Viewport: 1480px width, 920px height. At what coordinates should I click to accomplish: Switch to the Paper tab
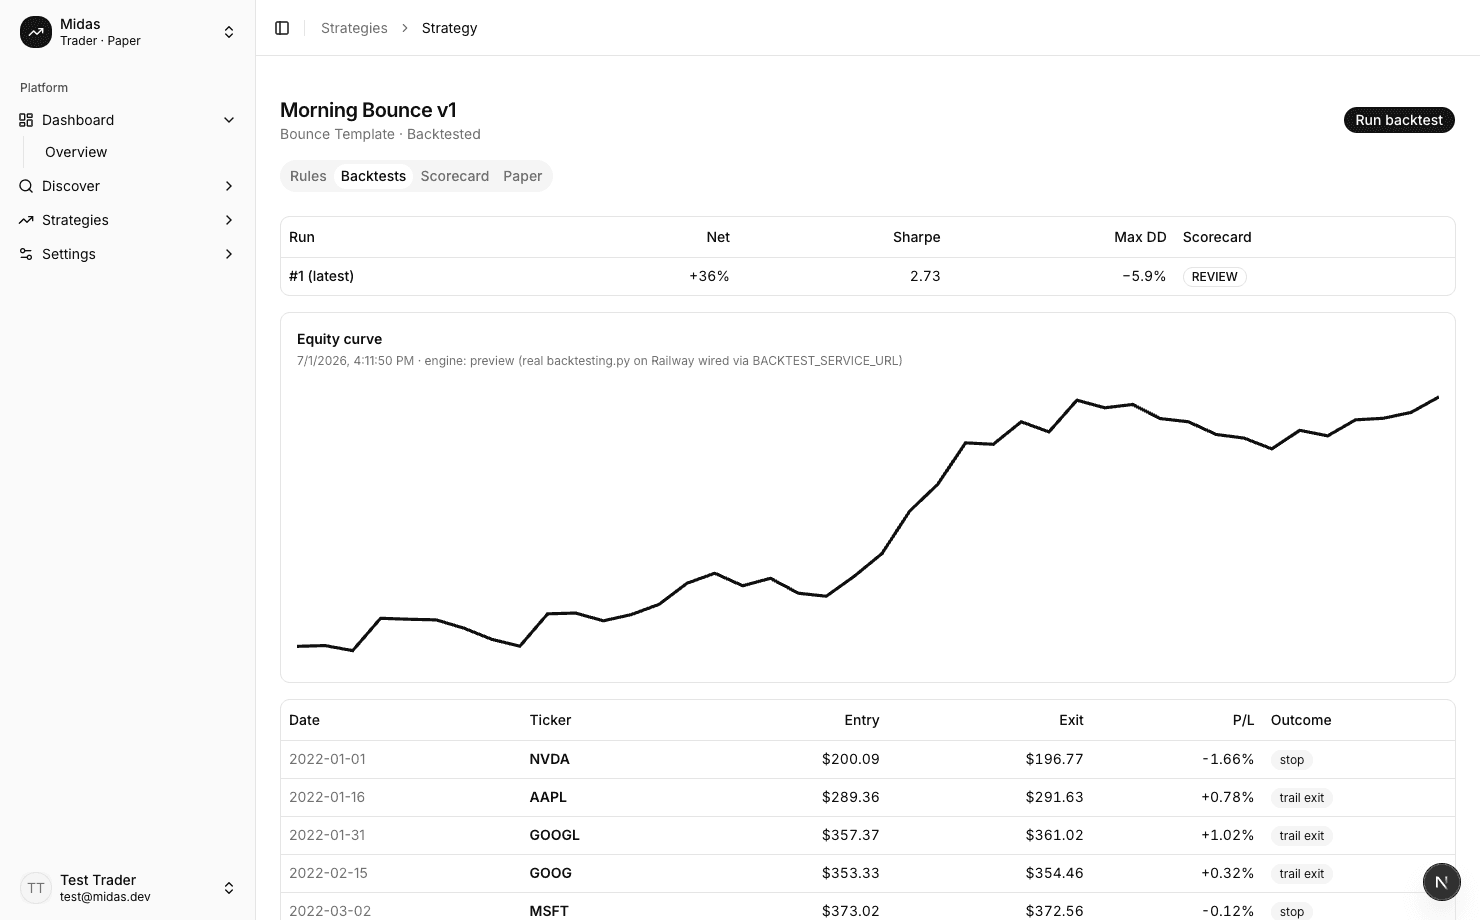click(522, 176)
